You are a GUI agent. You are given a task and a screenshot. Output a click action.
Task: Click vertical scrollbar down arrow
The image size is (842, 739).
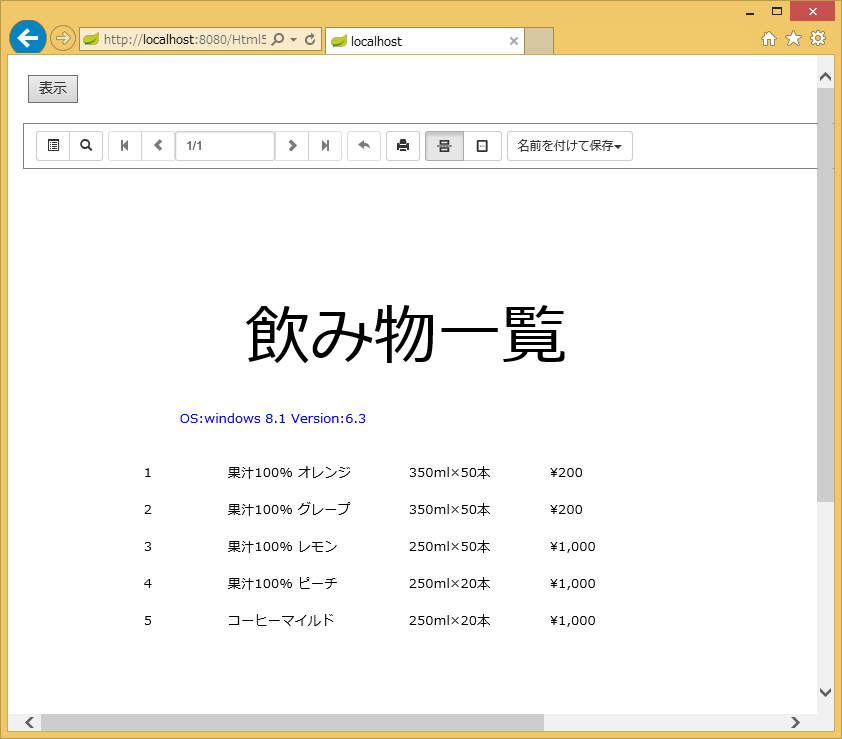pos(825,692)
